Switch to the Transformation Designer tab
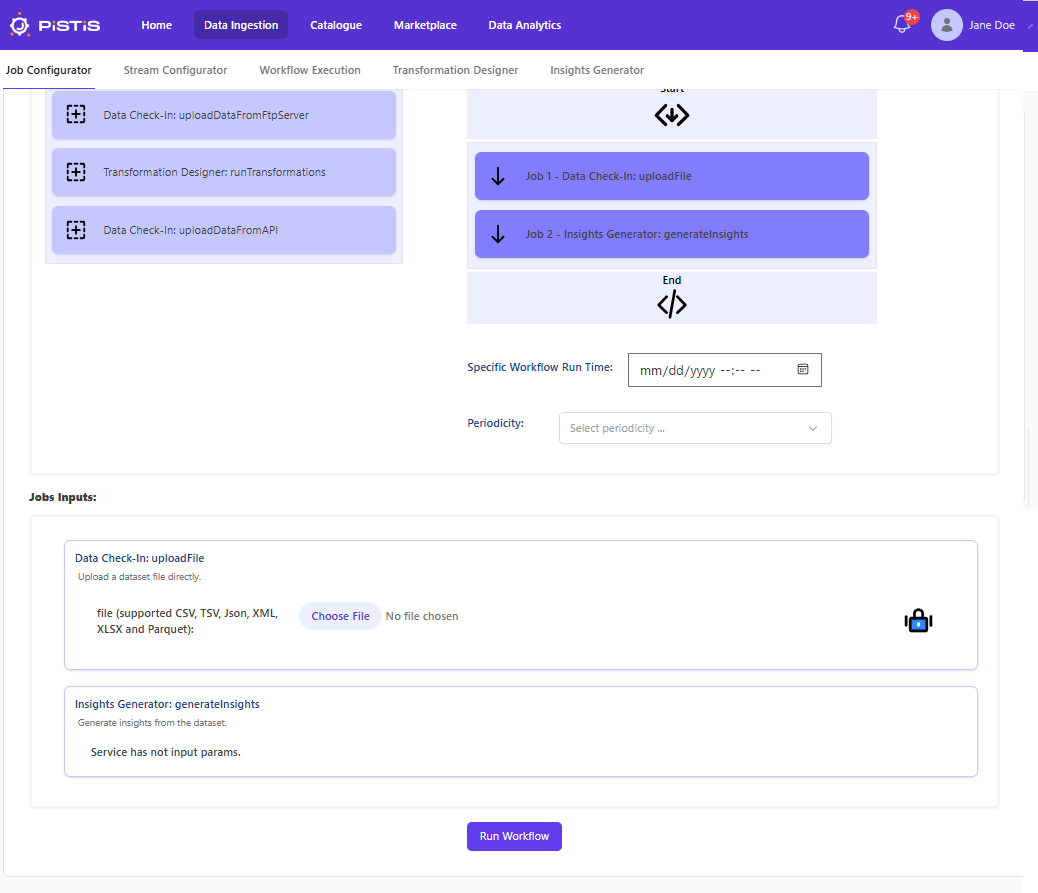The image size is (1038, 893). (x=455, y=70)
